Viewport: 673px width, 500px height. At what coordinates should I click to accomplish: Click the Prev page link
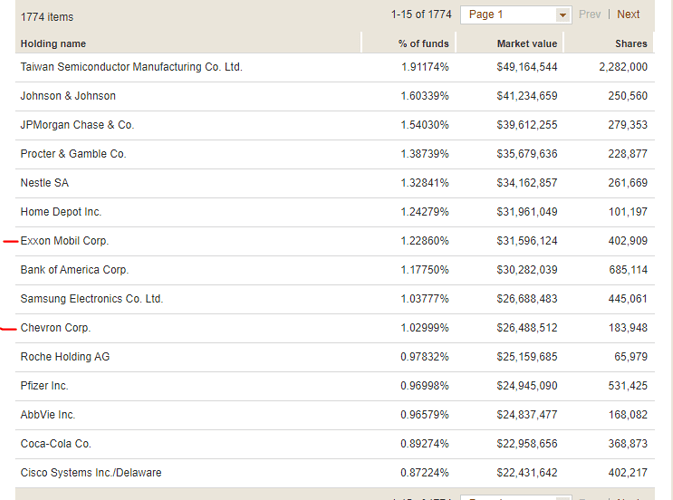tap(590, 15)
